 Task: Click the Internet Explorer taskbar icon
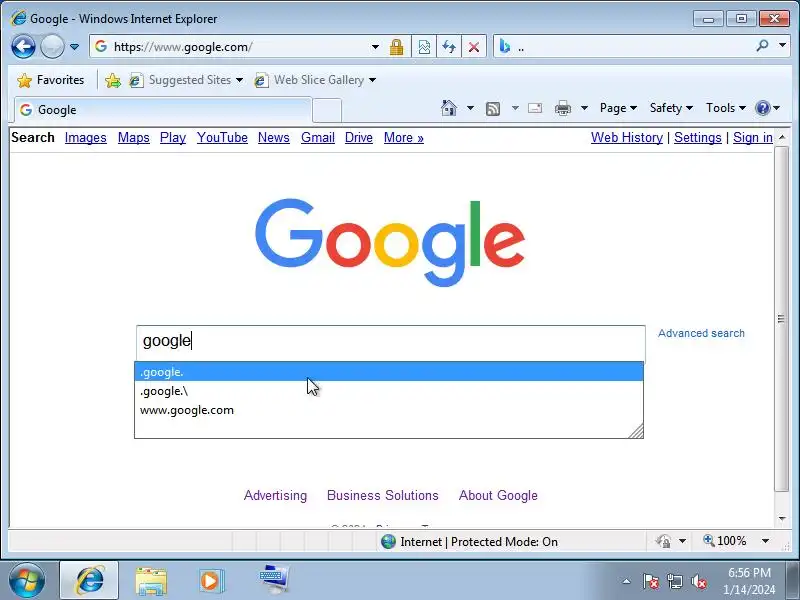tap(90, 580)
